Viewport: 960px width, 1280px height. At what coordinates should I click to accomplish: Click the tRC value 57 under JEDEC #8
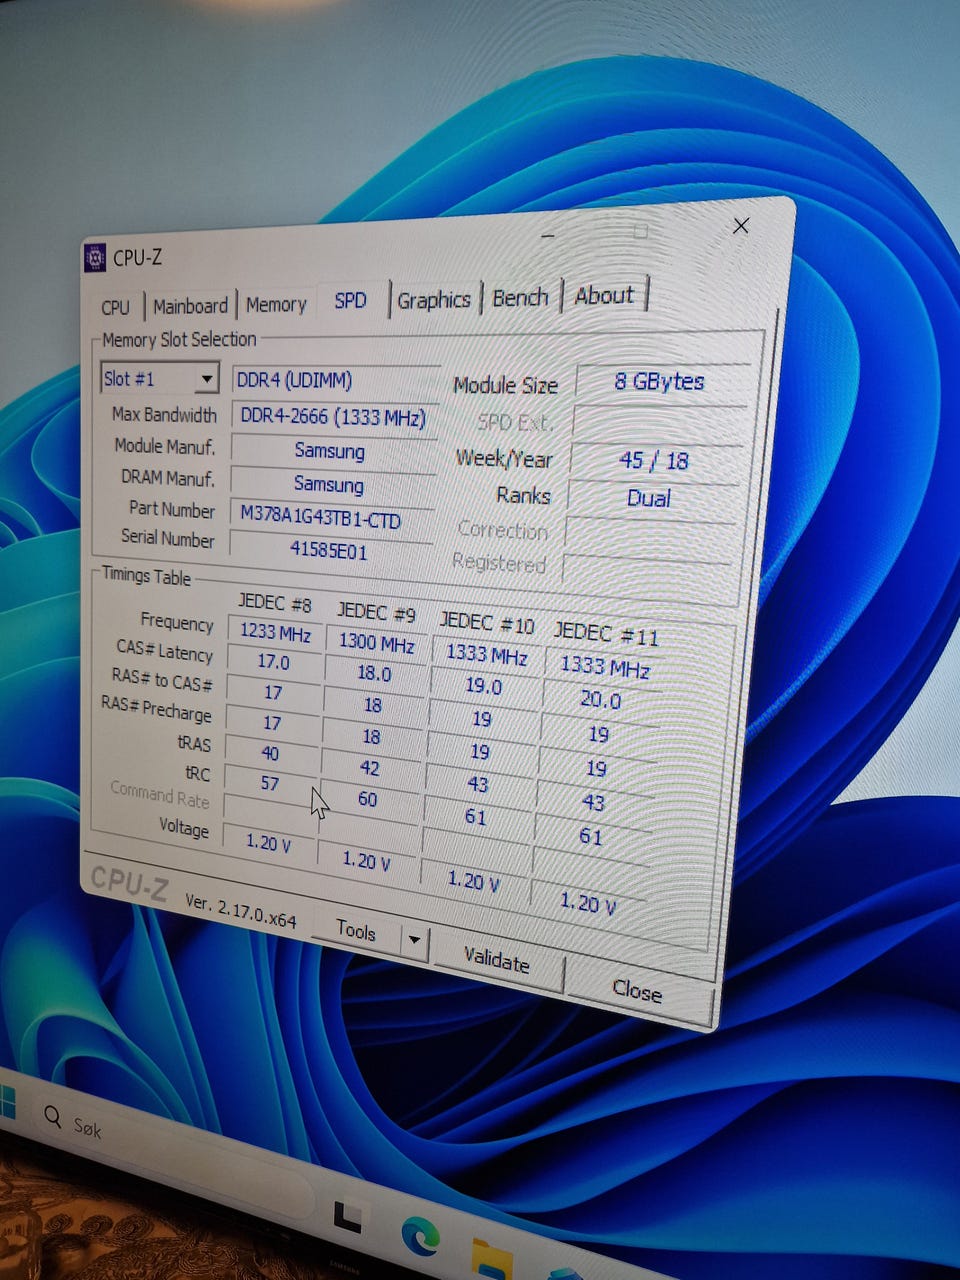[269, 783]
